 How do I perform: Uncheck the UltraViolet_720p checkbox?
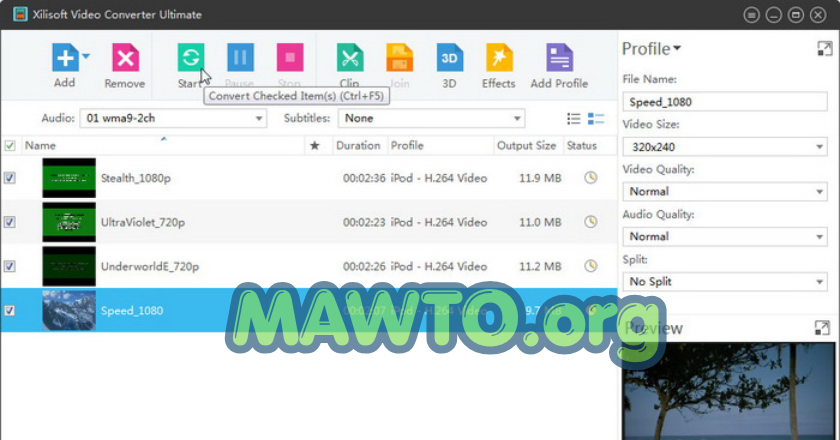10,222
